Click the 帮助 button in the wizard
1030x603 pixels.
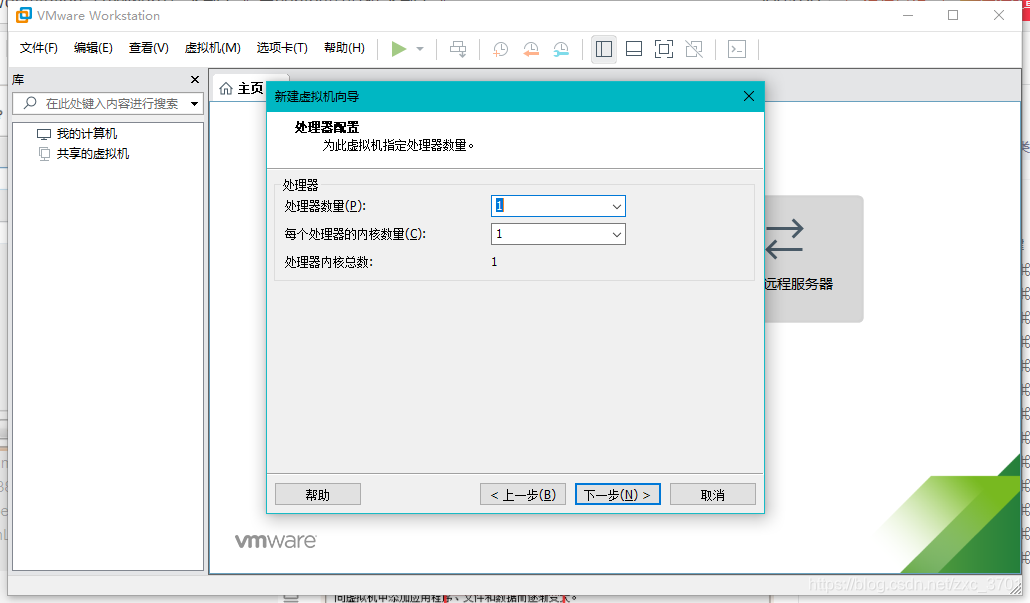click(318, 495)
